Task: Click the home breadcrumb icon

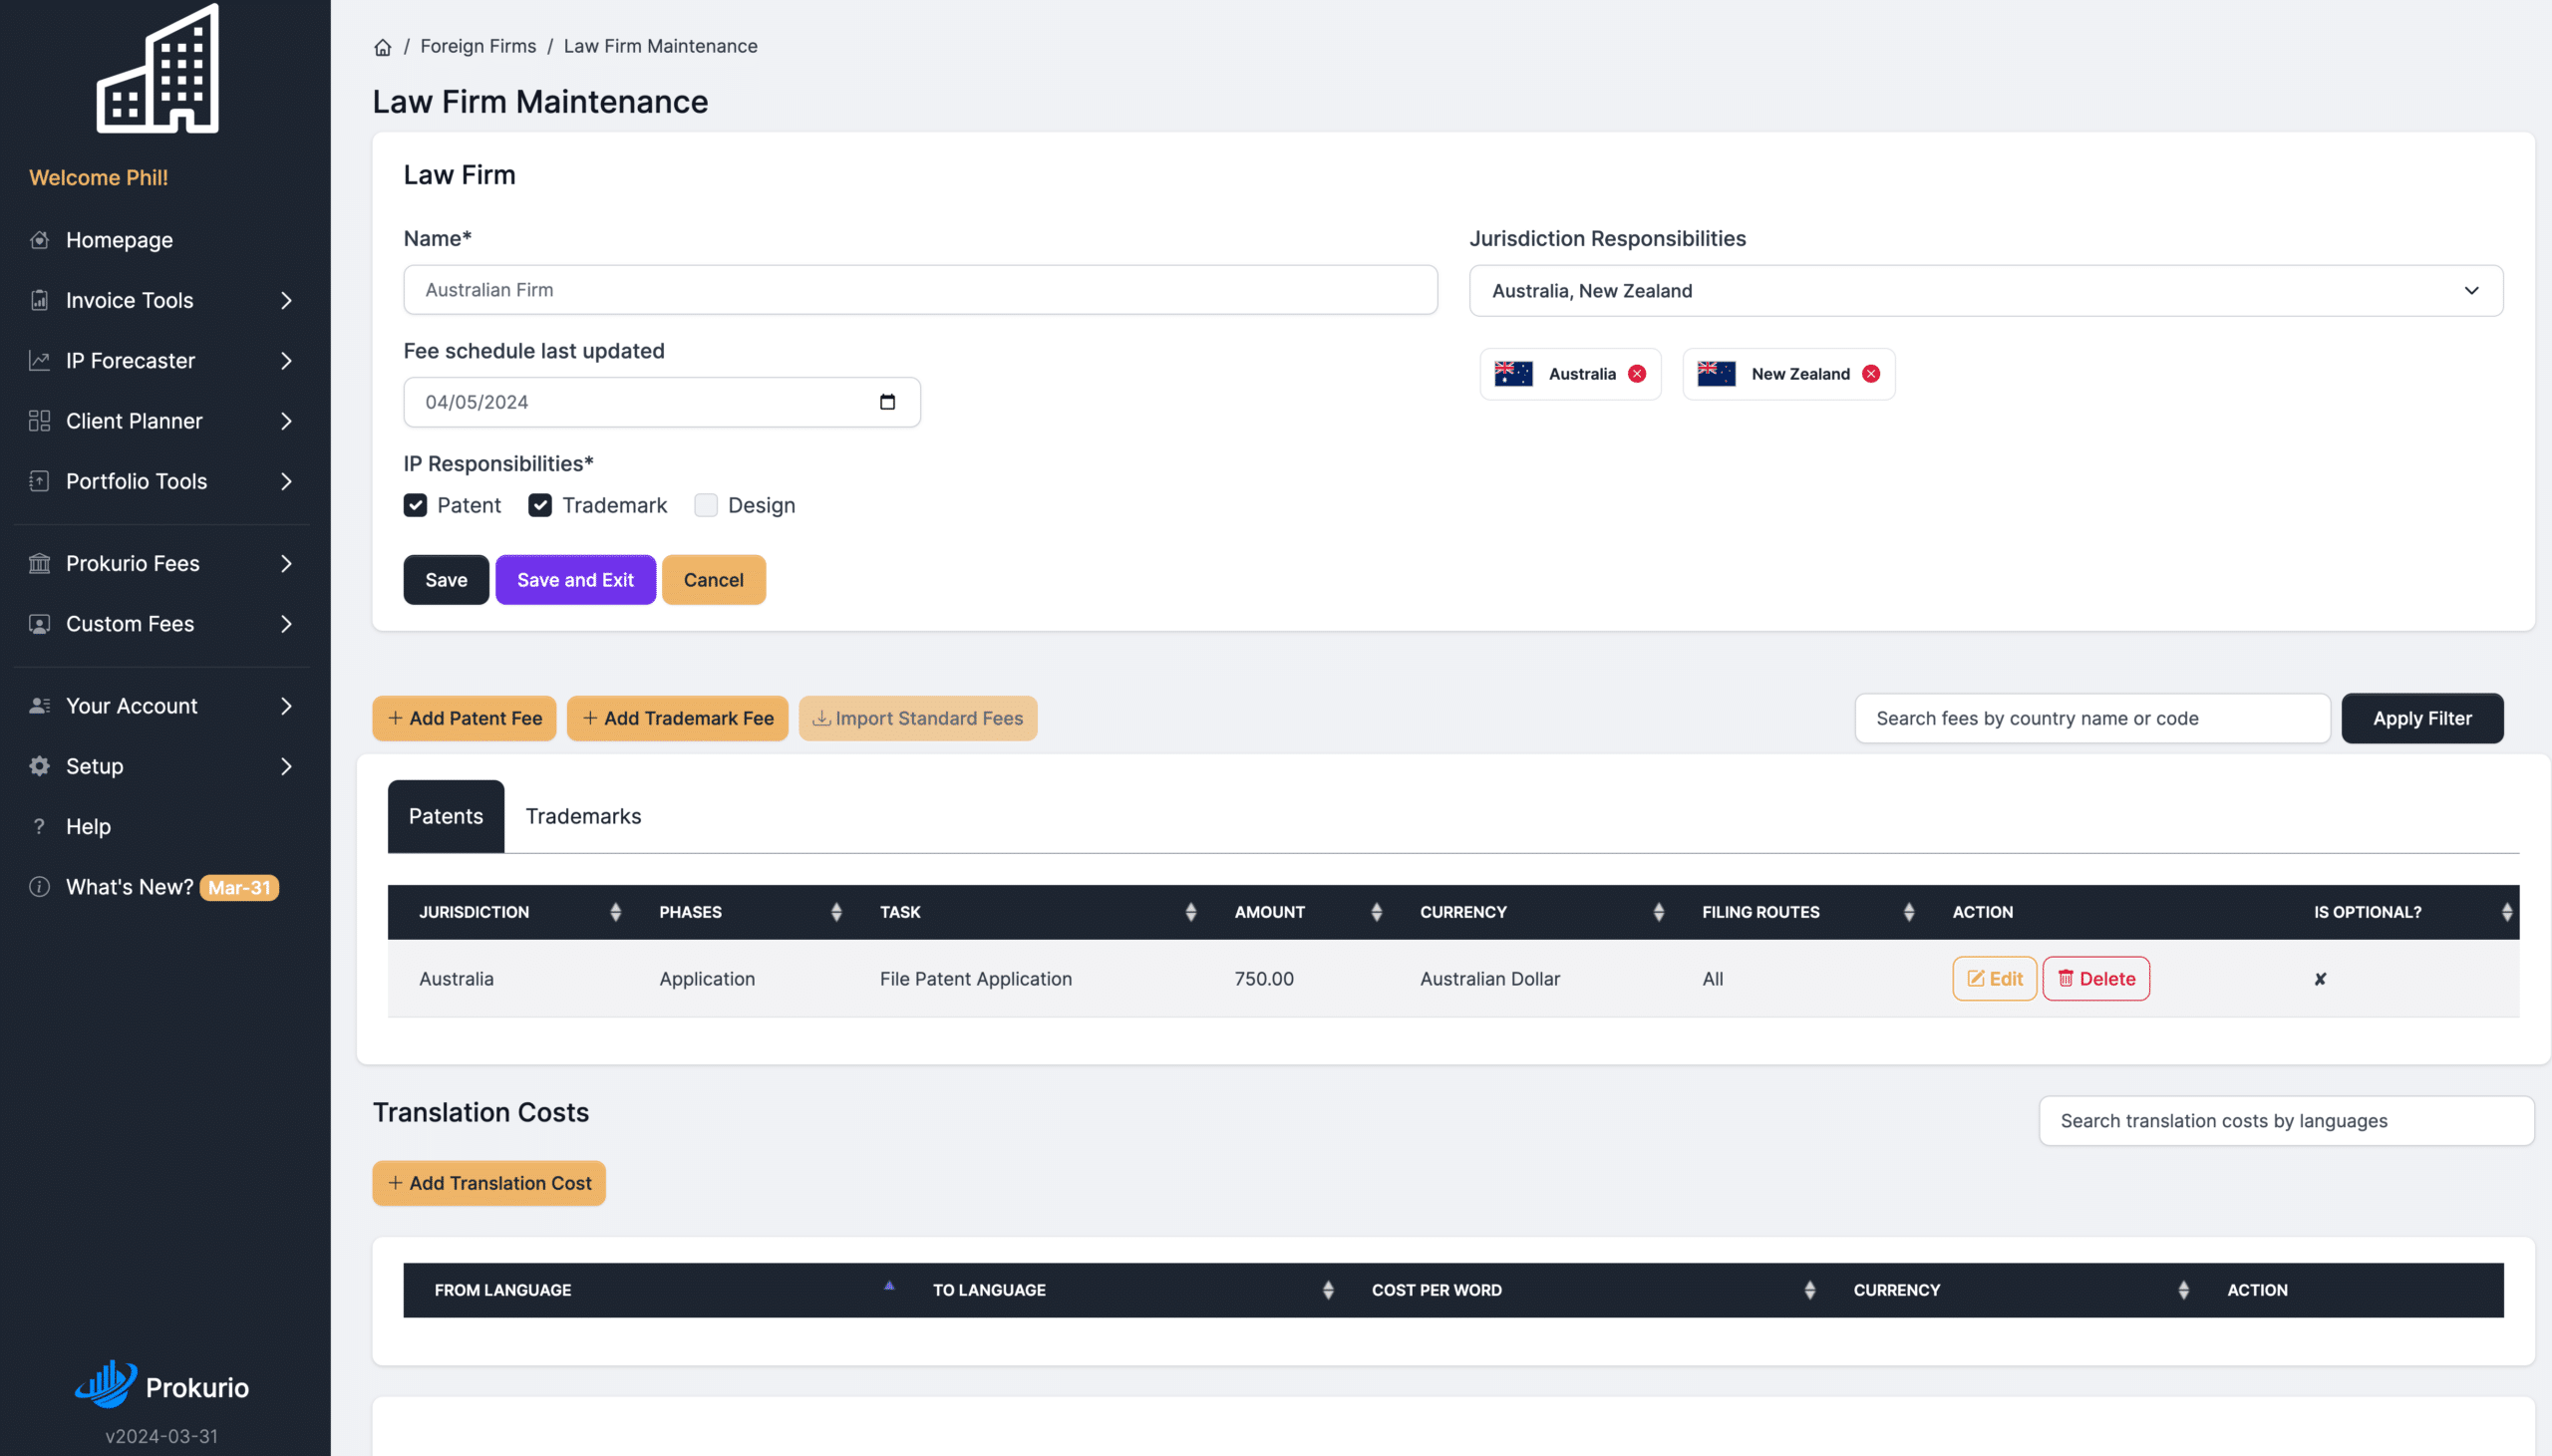Action: [x=382, y=47]
